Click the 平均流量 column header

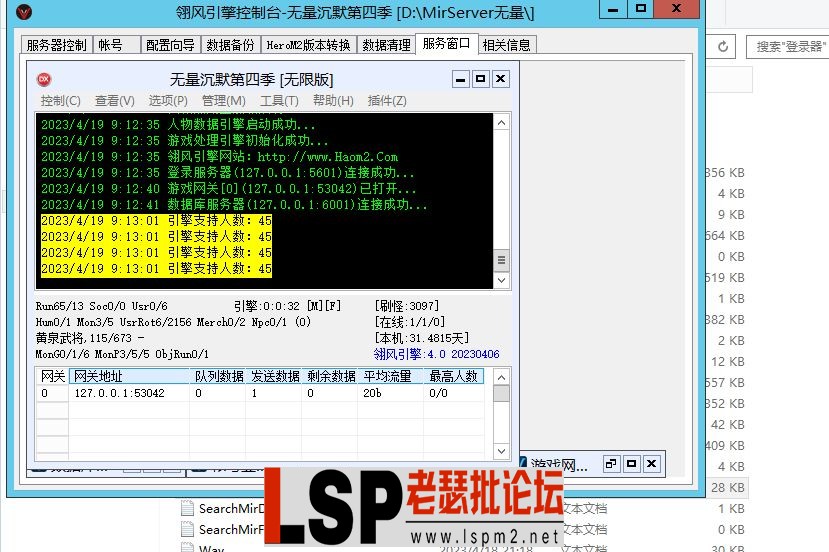(x=391, y=376)
